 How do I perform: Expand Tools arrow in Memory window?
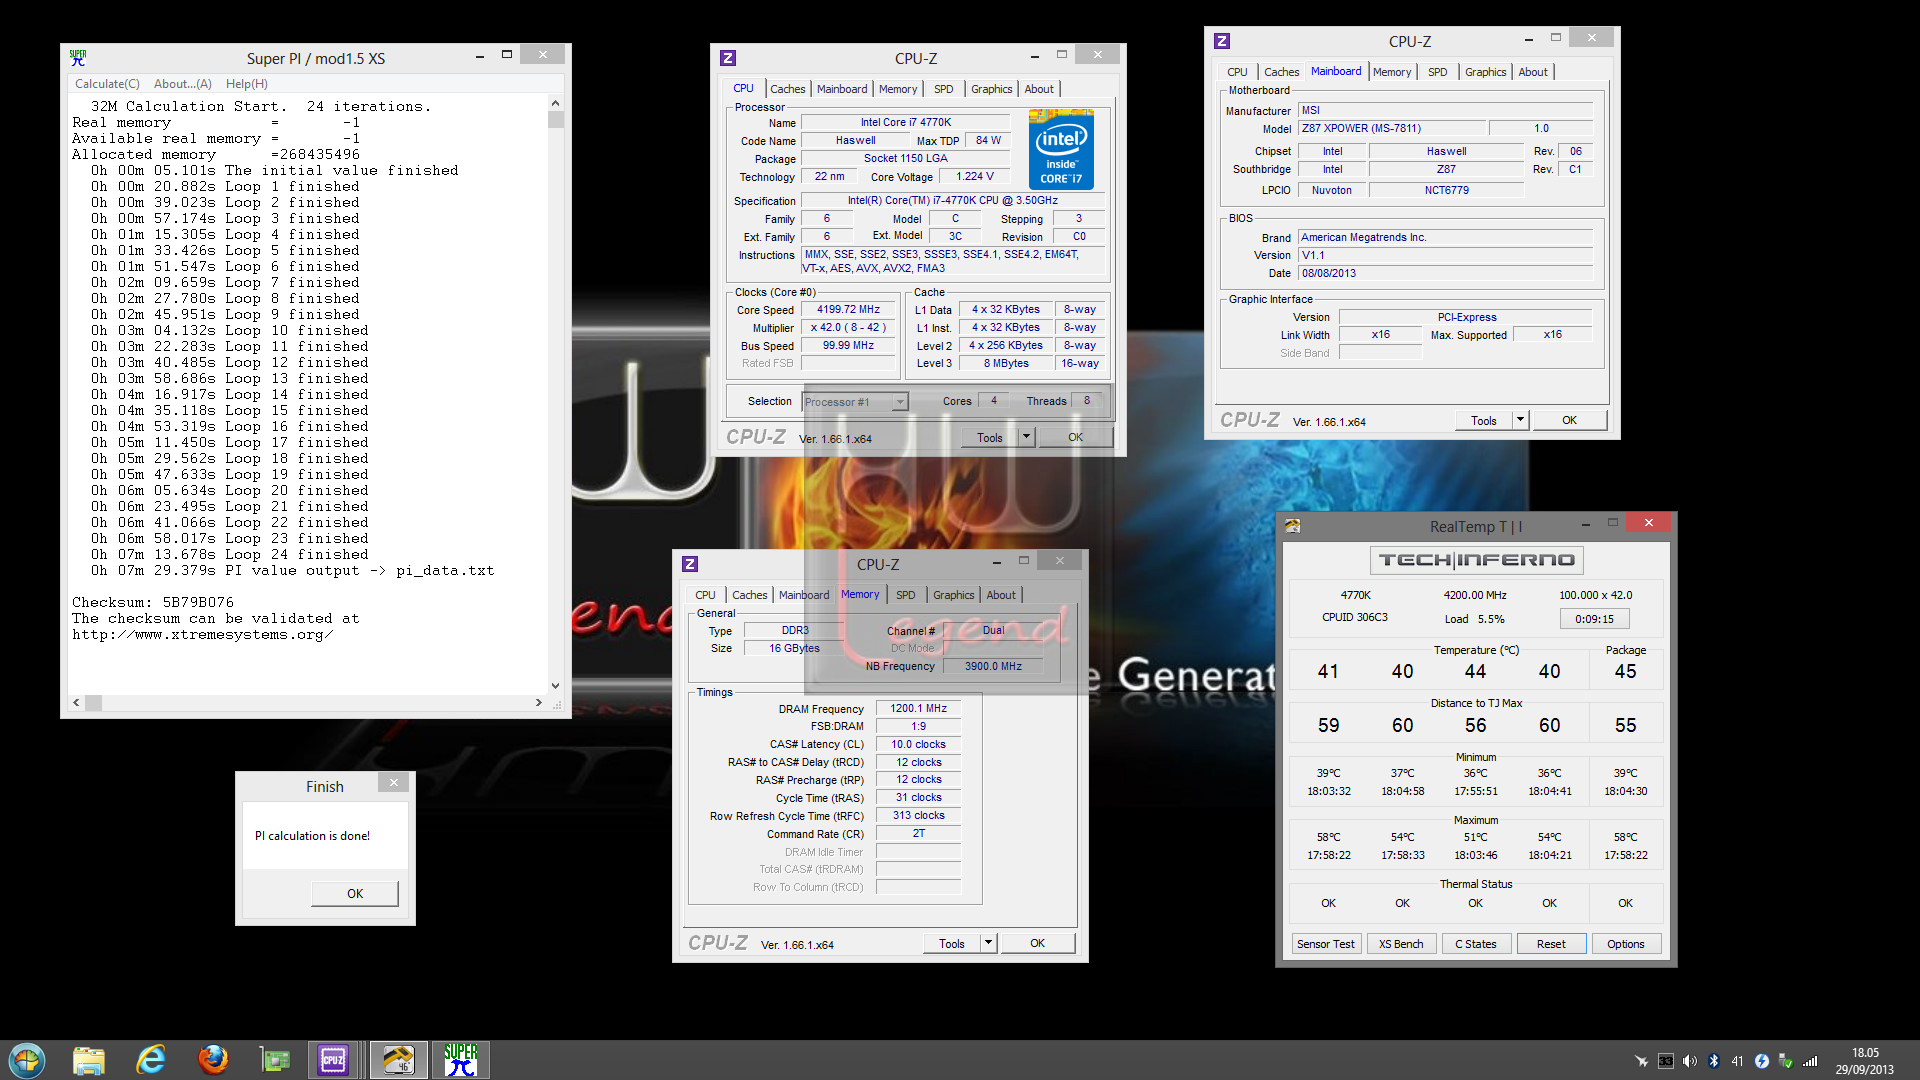tap(988, 943)
